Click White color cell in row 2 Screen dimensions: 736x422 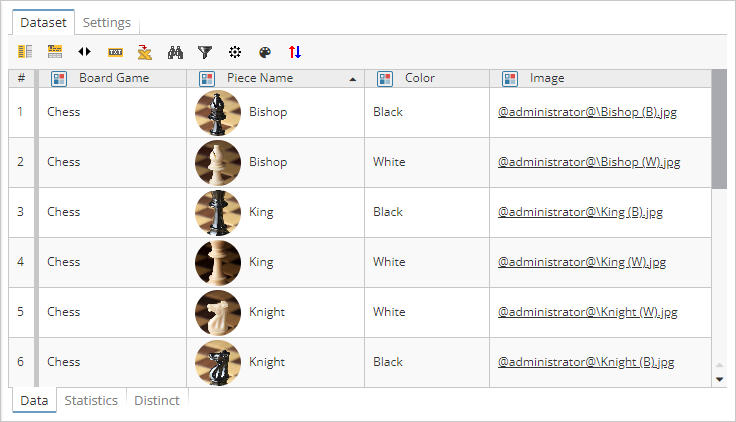427,162
